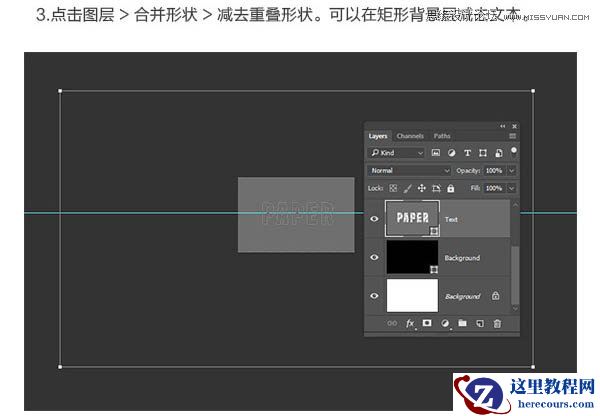Delete layer using trash icon
The height and width of the screenshot is (416, 600).
pyautogui.click(x=497, y=324)
